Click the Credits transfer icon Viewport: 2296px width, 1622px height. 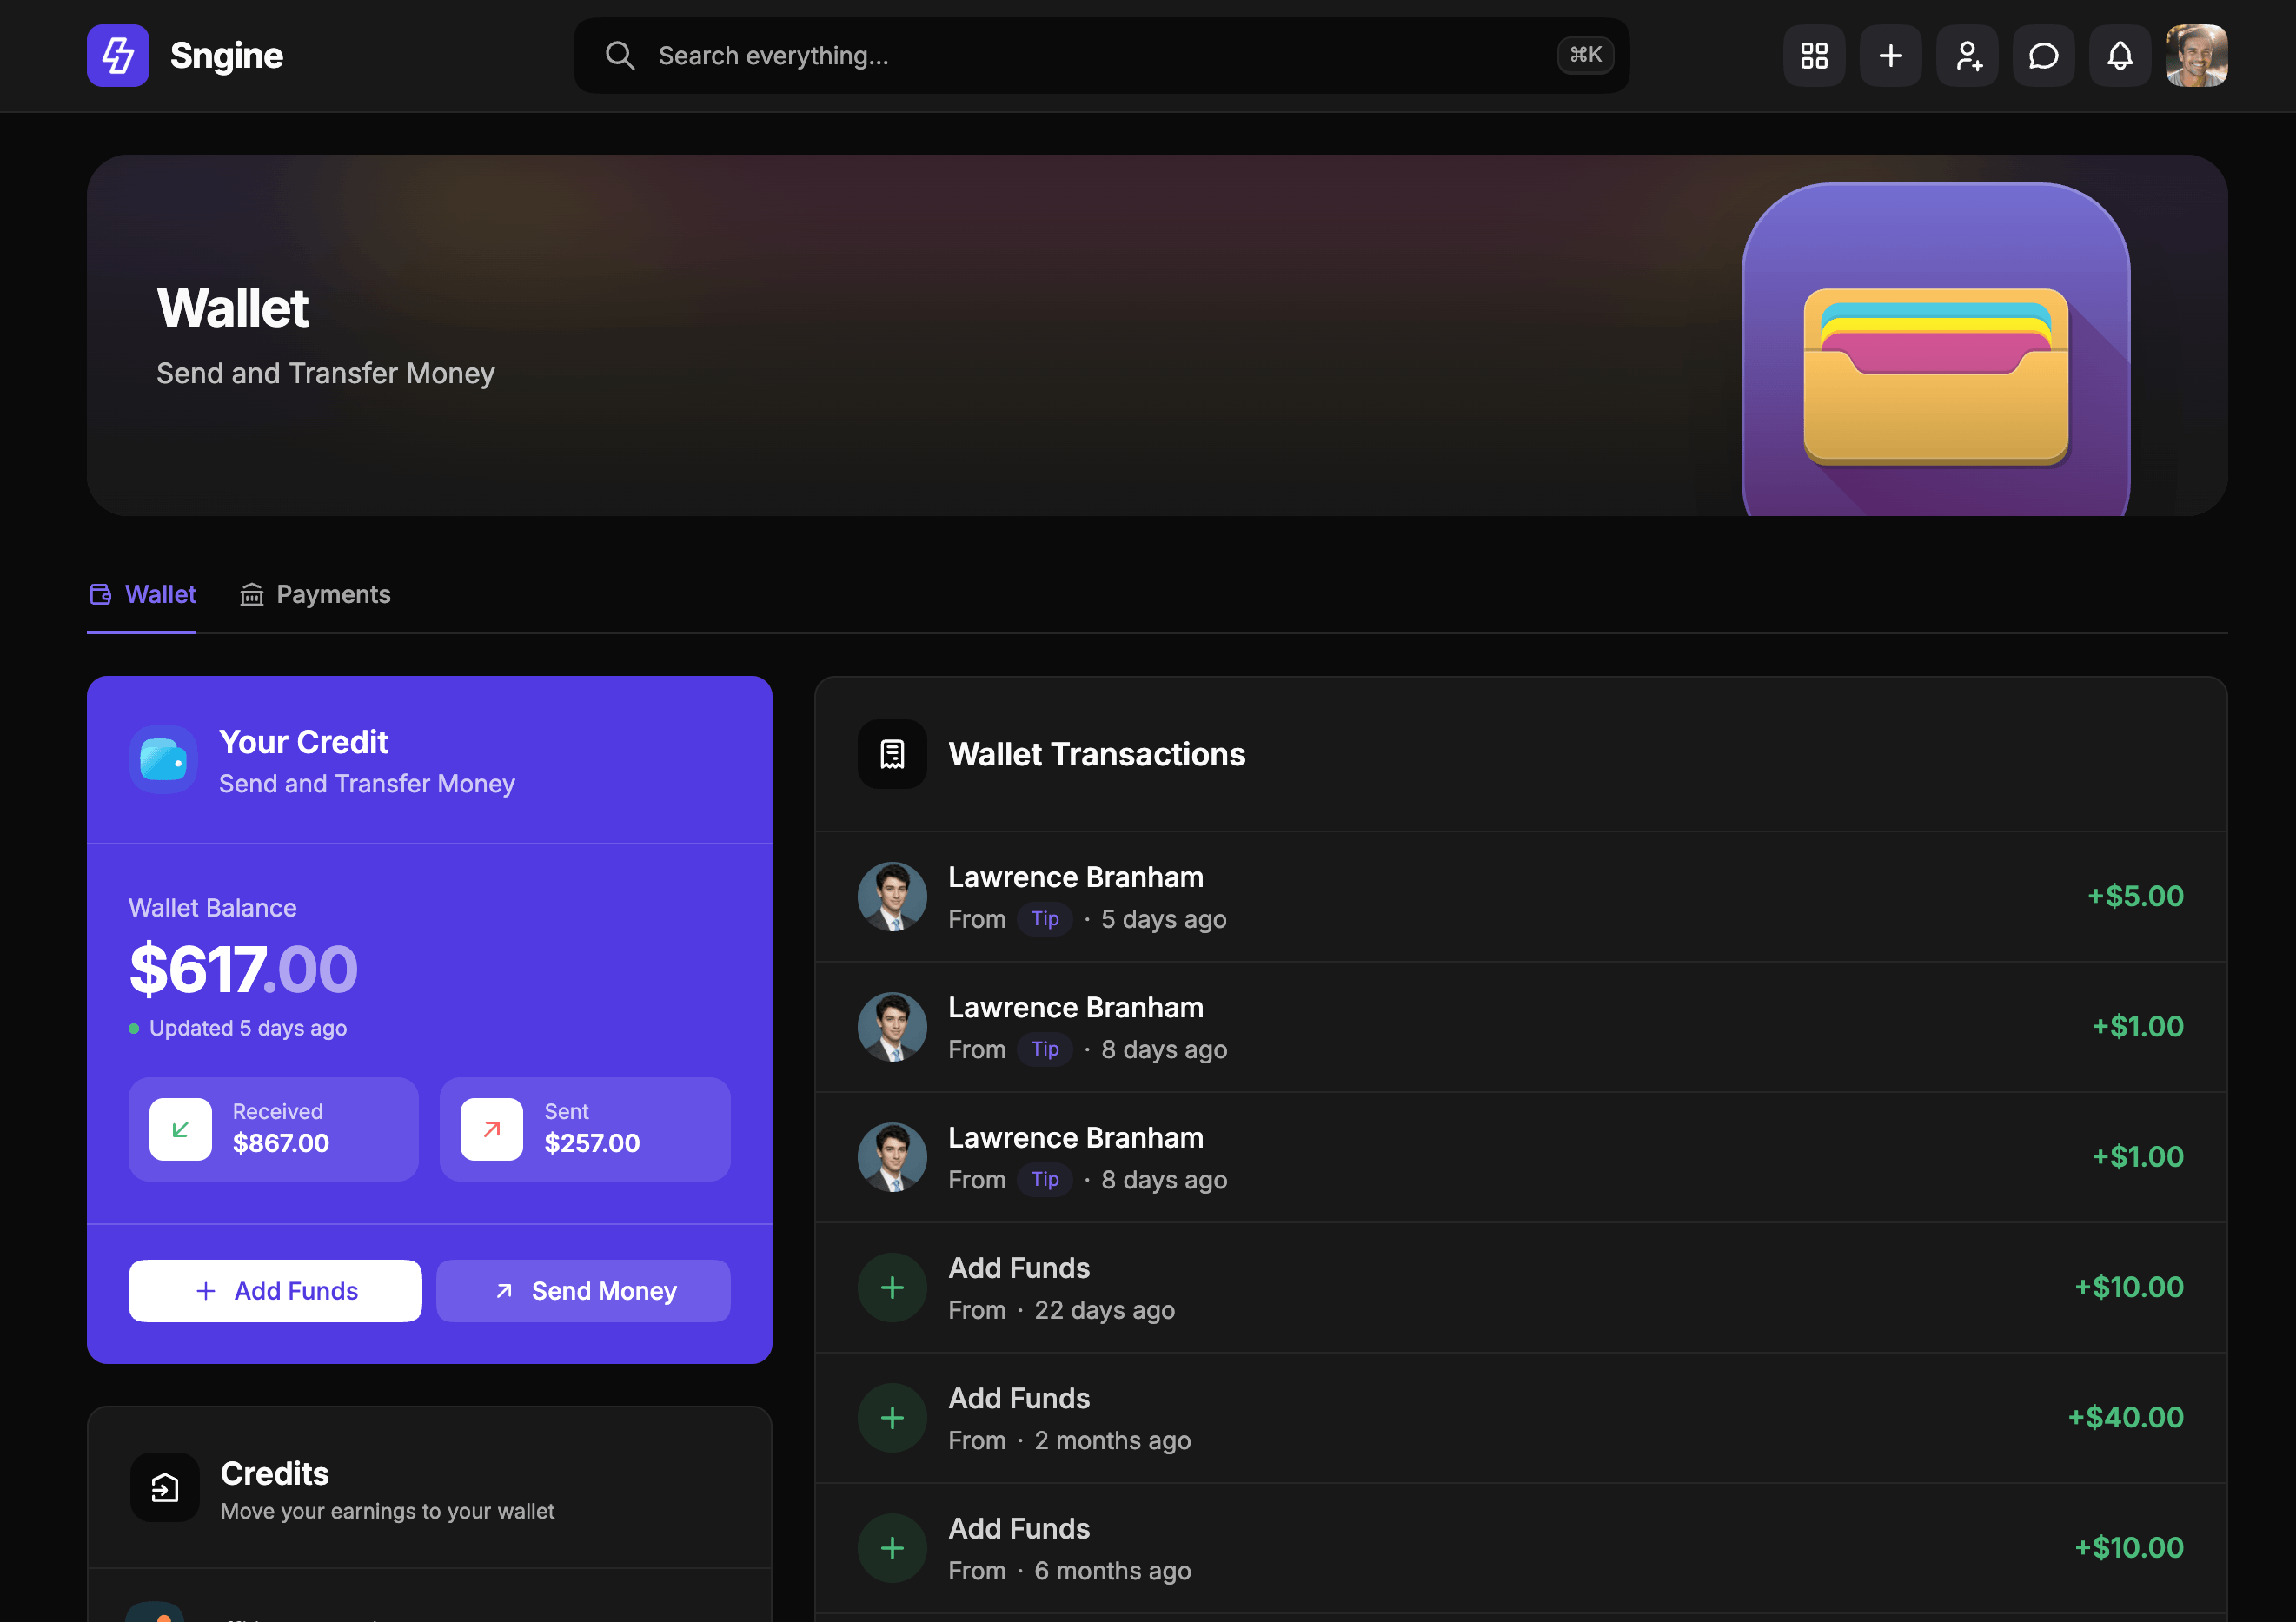point(165,1488)
